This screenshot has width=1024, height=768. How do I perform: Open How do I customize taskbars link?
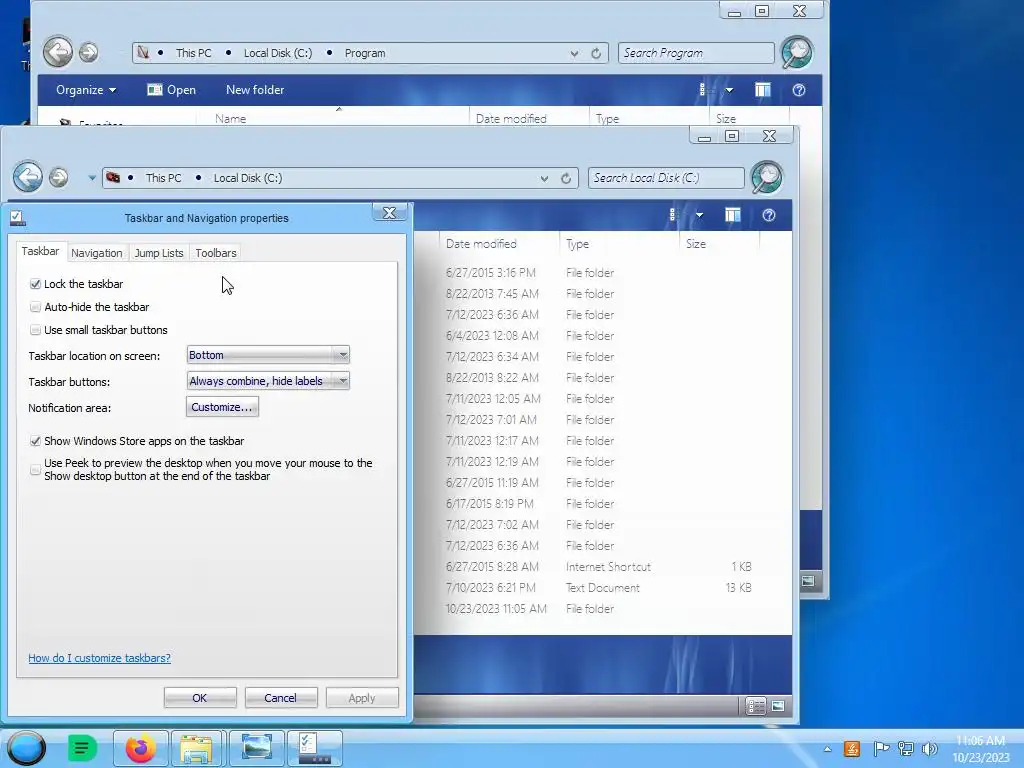click(x=99, y=658)
